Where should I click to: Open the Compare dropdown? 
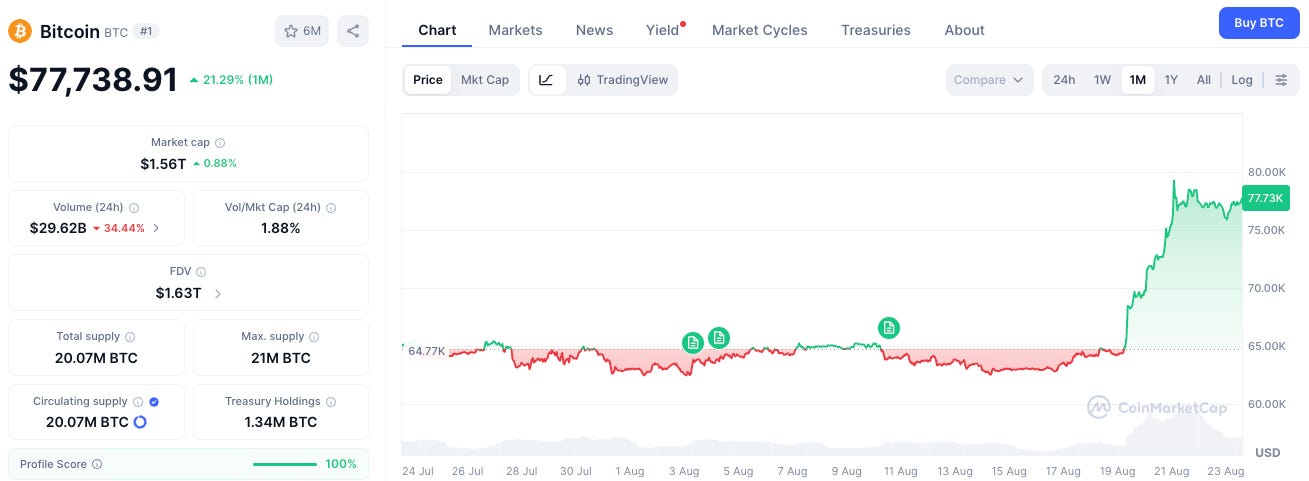(989, 80)
